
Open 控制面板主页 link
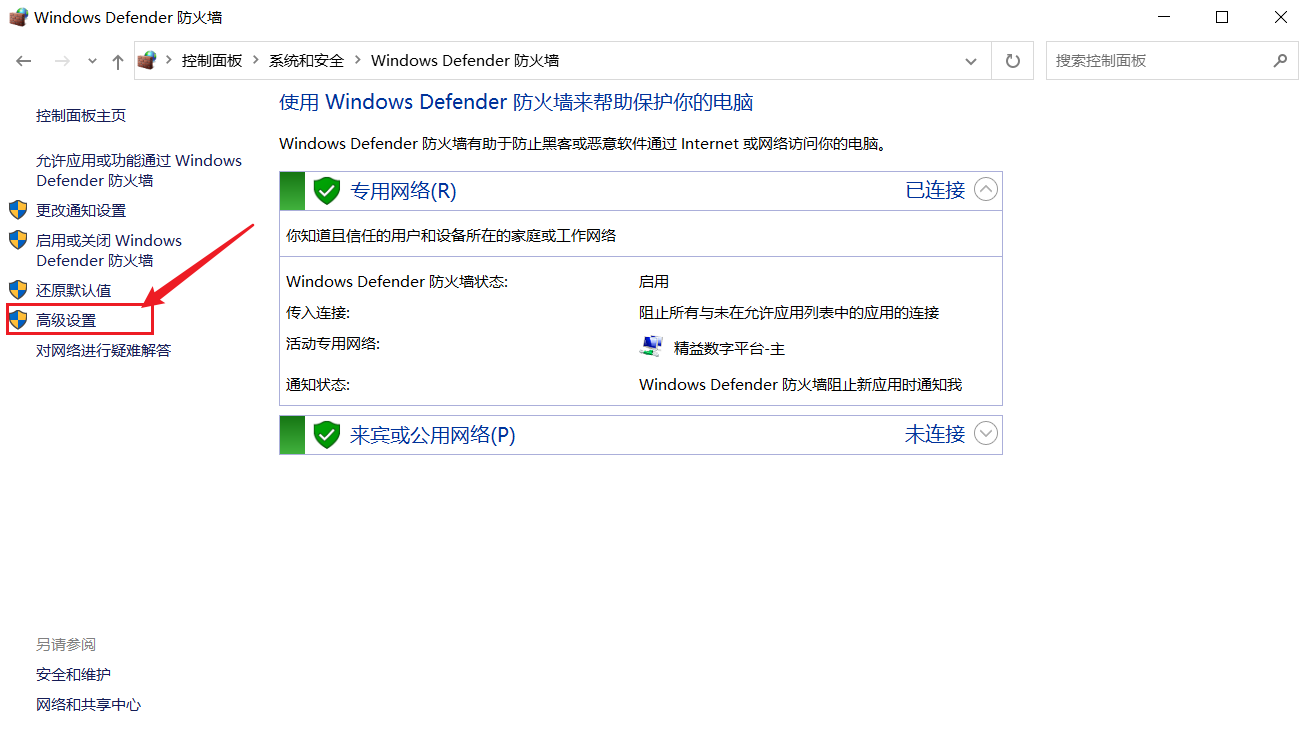81,116
